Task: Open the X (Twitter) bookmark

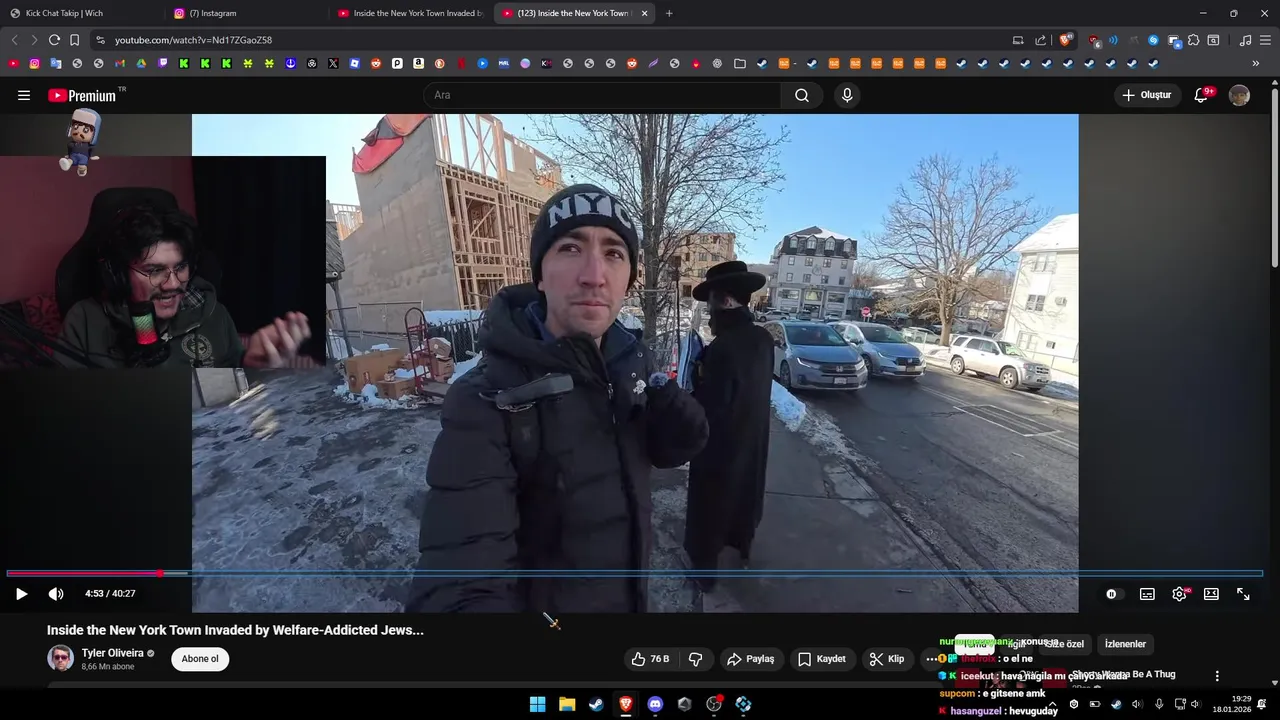Action: click(x=333, y=63)
